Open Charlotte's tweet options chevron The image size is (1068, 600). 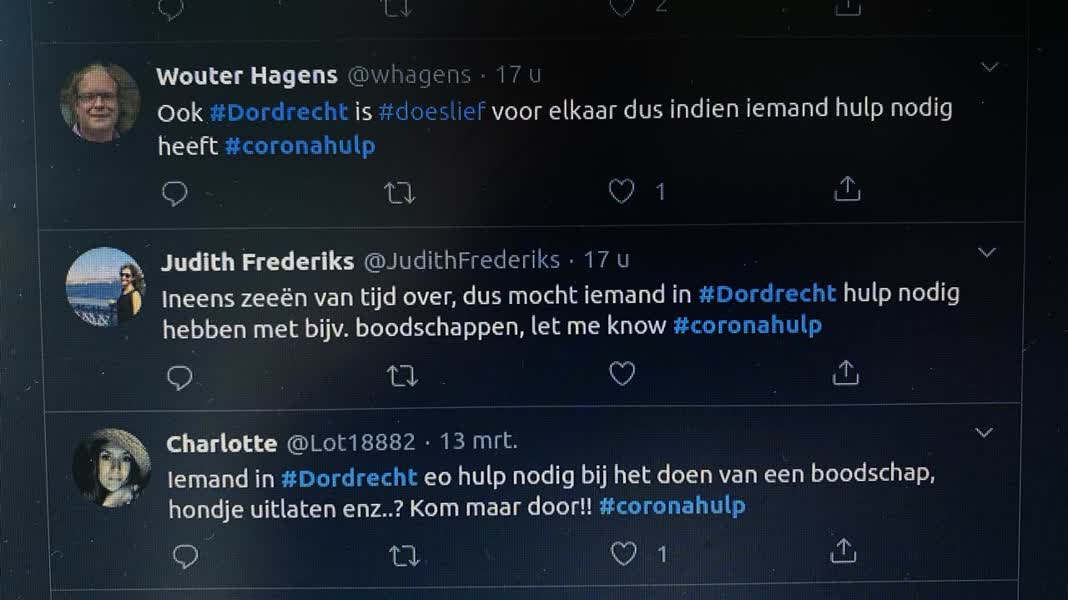coord(984,433)
